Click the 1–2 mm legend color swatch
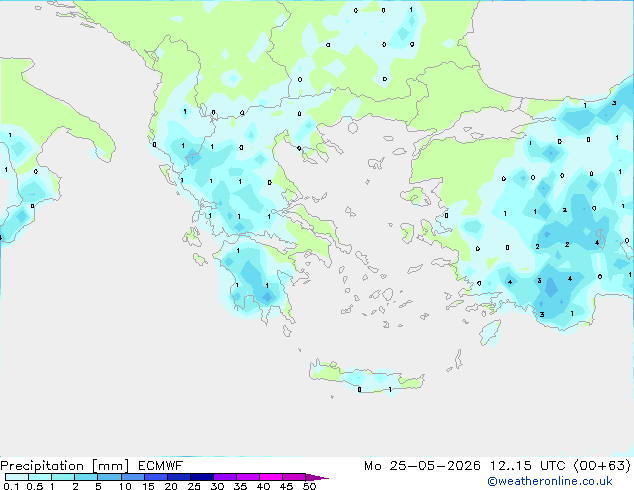Screen dimensions: 634x490 (63, 477)
